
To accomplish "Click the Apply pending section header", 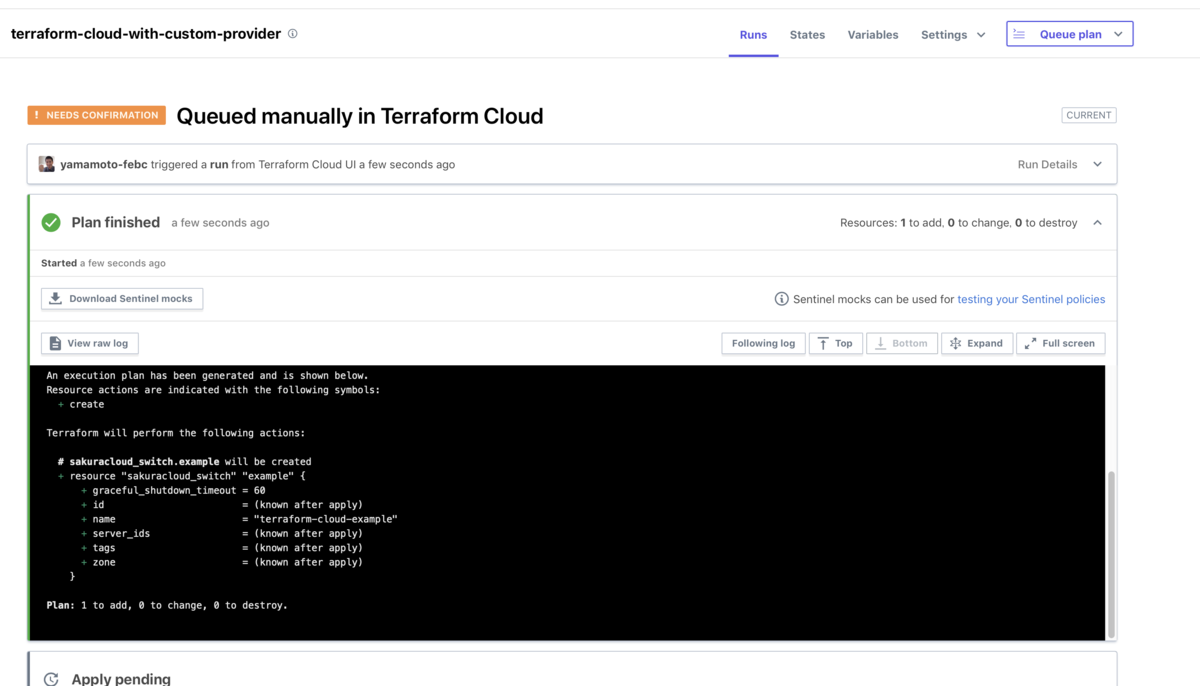I will click(573, 672).
